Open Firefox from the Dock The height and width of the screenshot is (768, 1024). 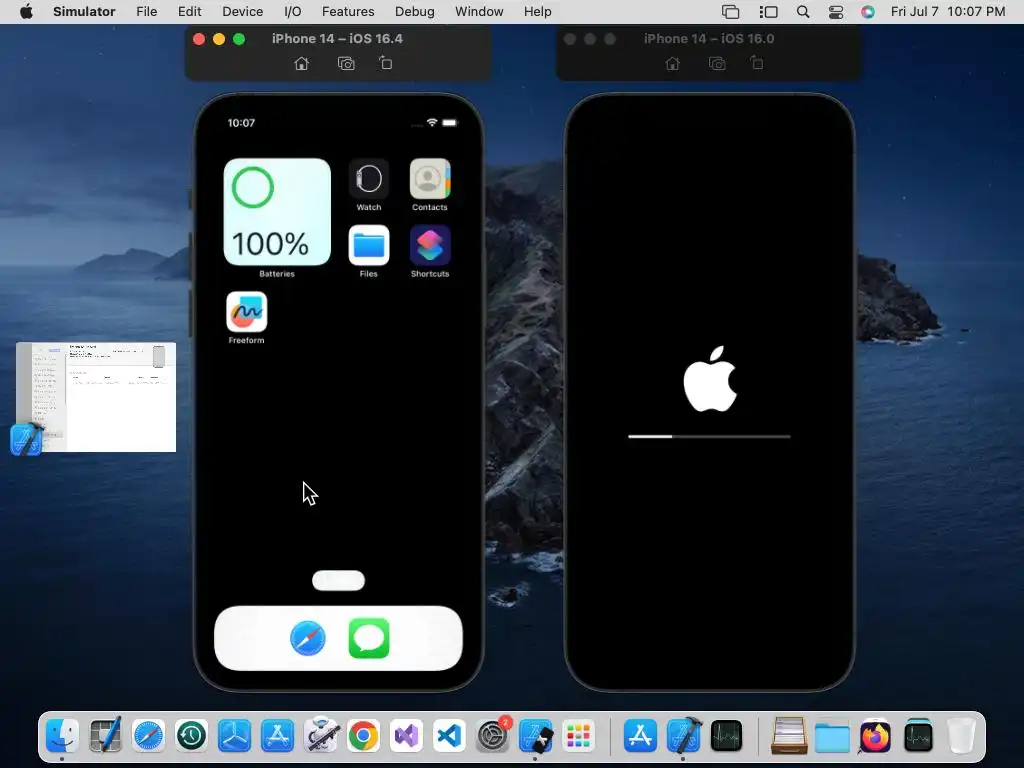tap(875, 736)
